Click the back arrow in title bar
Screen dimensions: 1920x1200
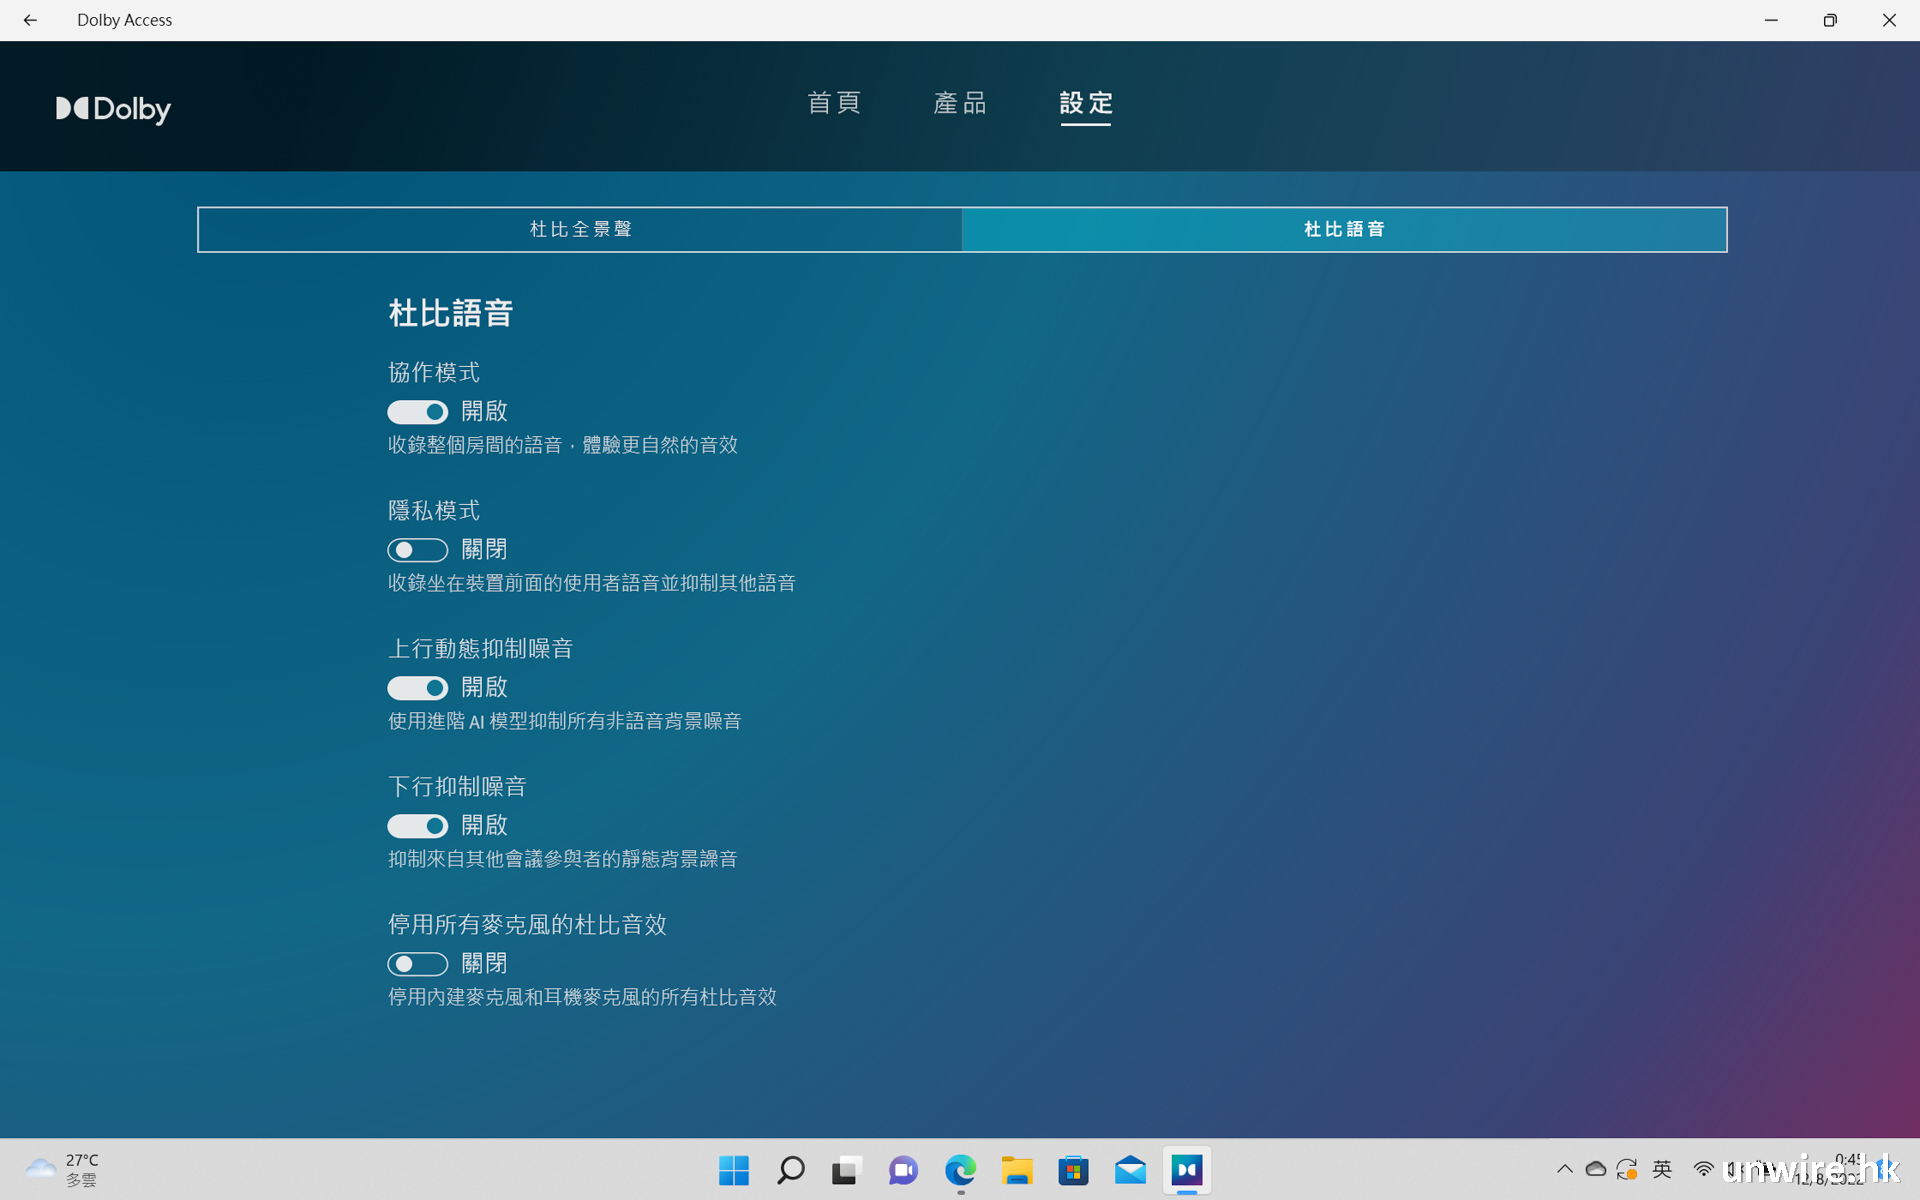pyautogui.click(x=30, y=20)
